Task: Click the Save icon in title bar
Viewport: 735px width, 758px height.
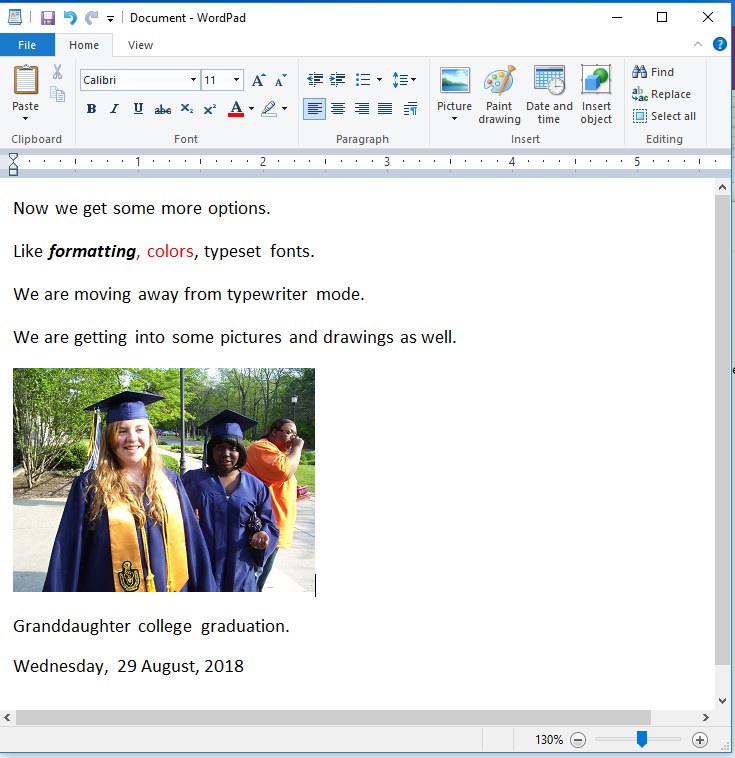Action: point(47,17)
